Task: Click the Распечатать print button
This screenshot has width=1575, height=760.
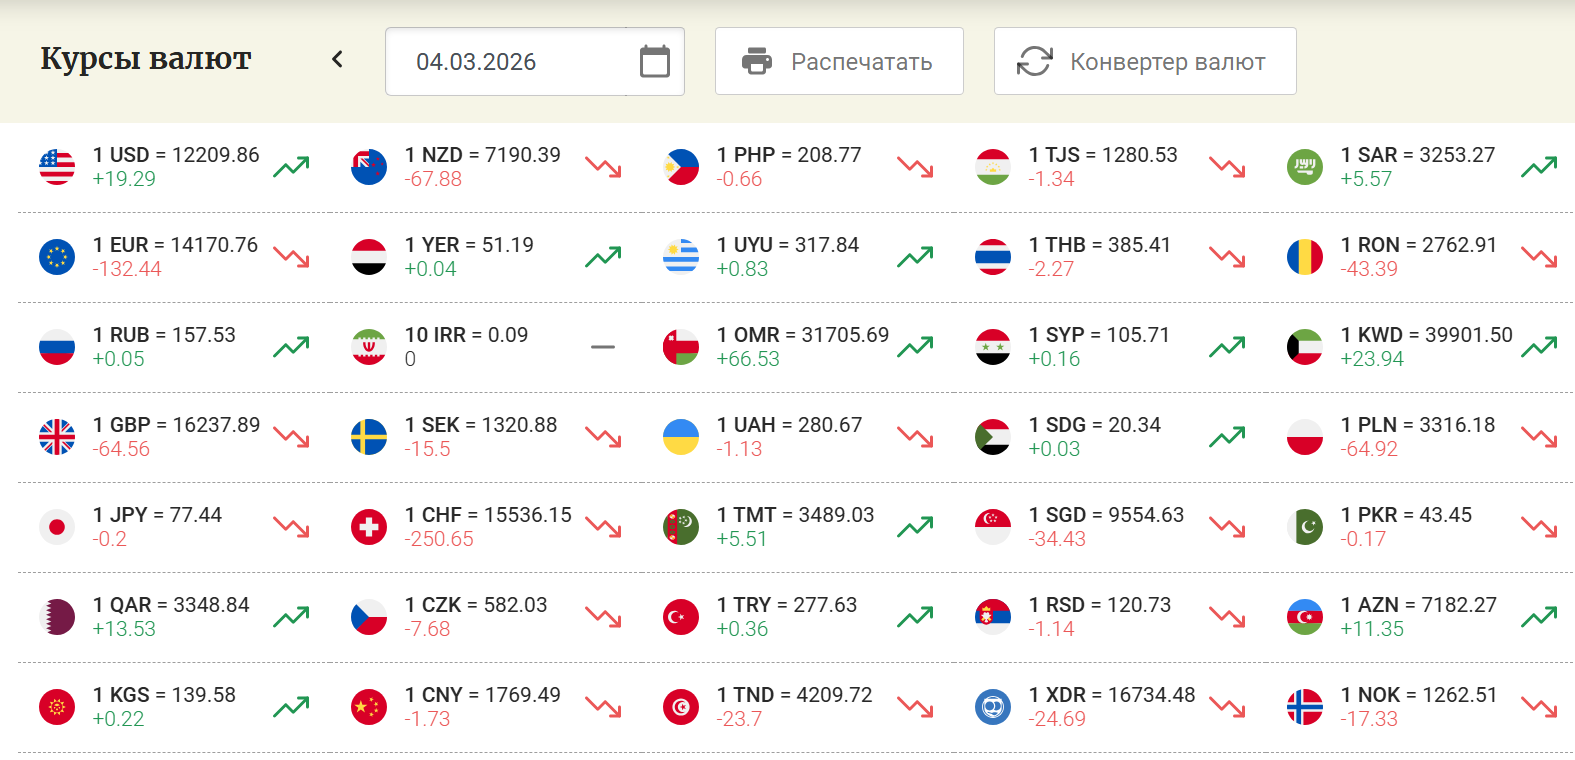Action: (x=839, y=61)
